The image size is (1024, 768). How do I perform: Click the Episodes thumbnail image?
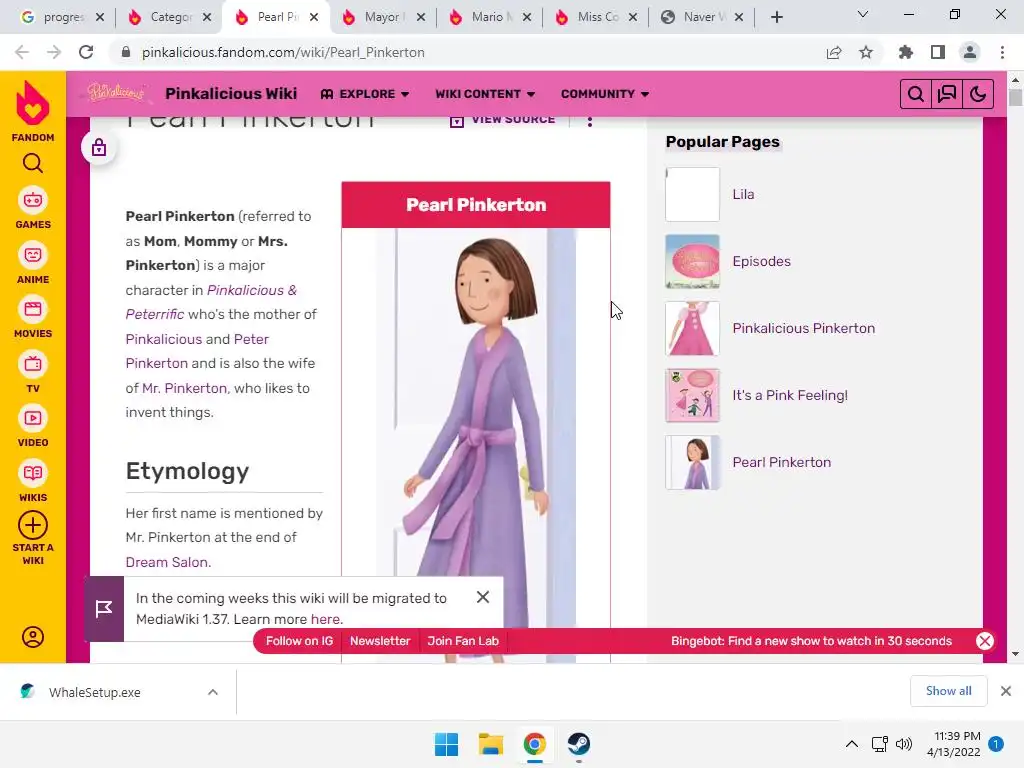coord(692,261)
